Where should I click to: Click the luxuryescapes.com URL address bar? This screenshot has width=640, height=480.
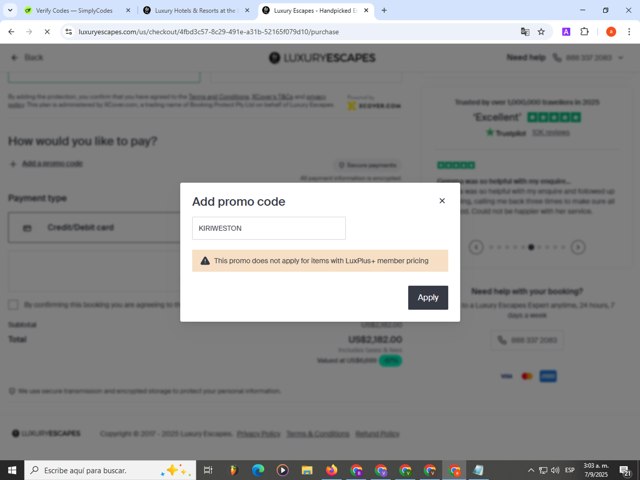(x=208, y=32)
